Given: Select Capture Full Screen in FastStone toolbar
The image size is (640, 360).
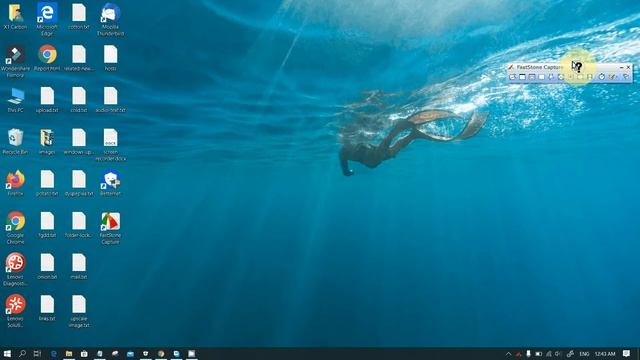Looking at the screenshot, I should tap(560, 77).
